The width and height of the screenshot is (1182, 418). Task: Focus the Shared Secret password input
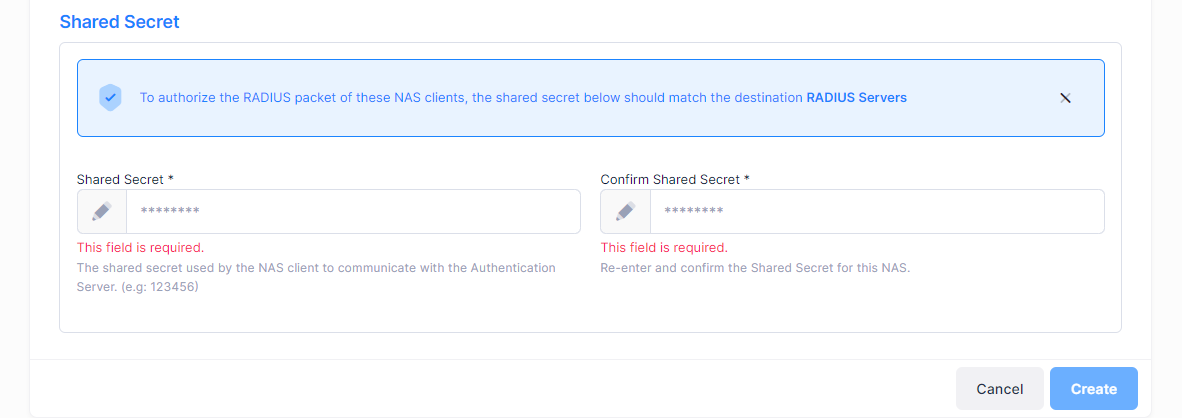pyautogui.click(x=354, y=212)
